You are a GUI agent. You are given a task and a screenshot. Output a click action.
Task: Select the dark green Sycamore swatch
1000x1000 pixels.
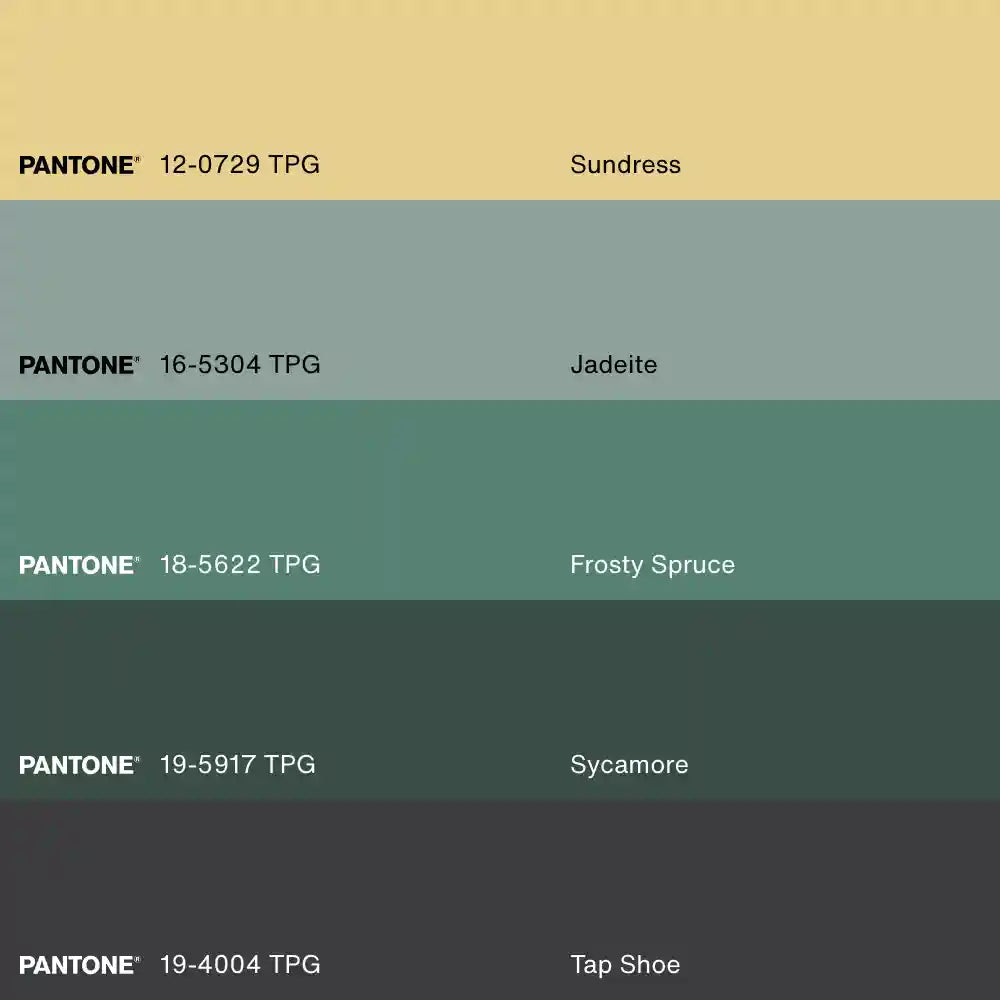[x=500, y=680]
